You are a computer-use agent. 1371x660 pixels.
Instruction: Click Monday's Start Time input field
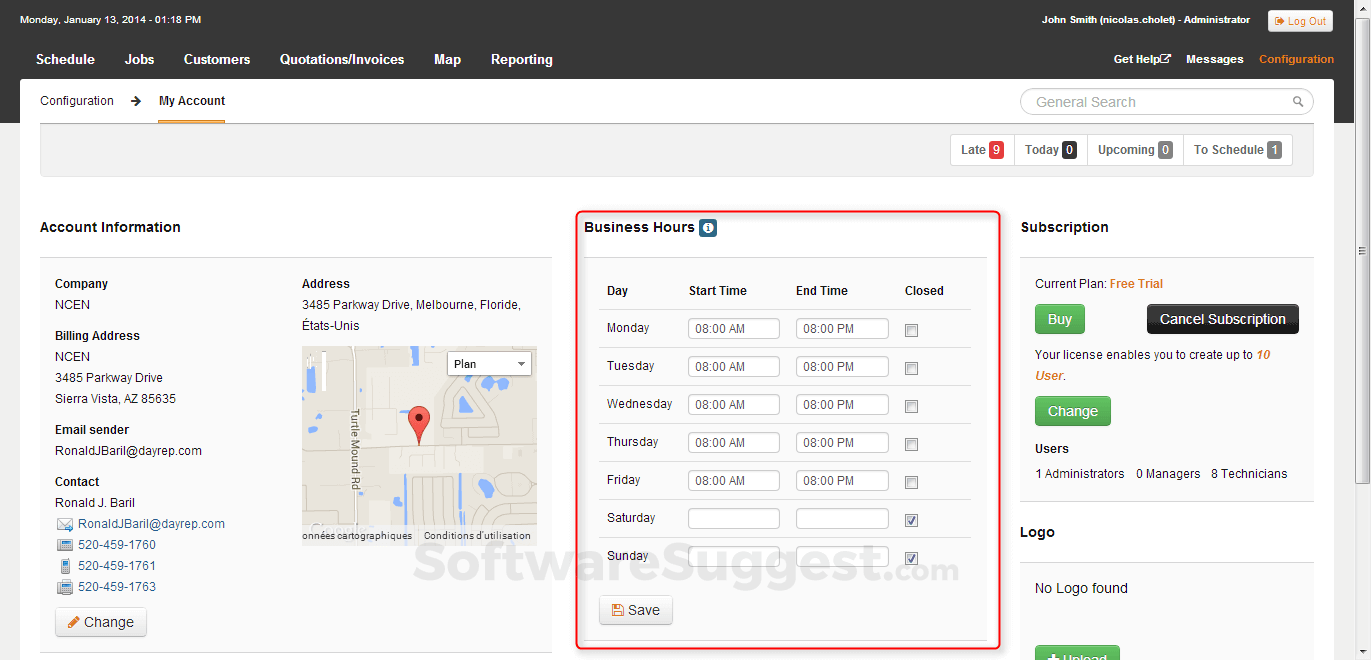pyautogui.click(x=733, y=328)
